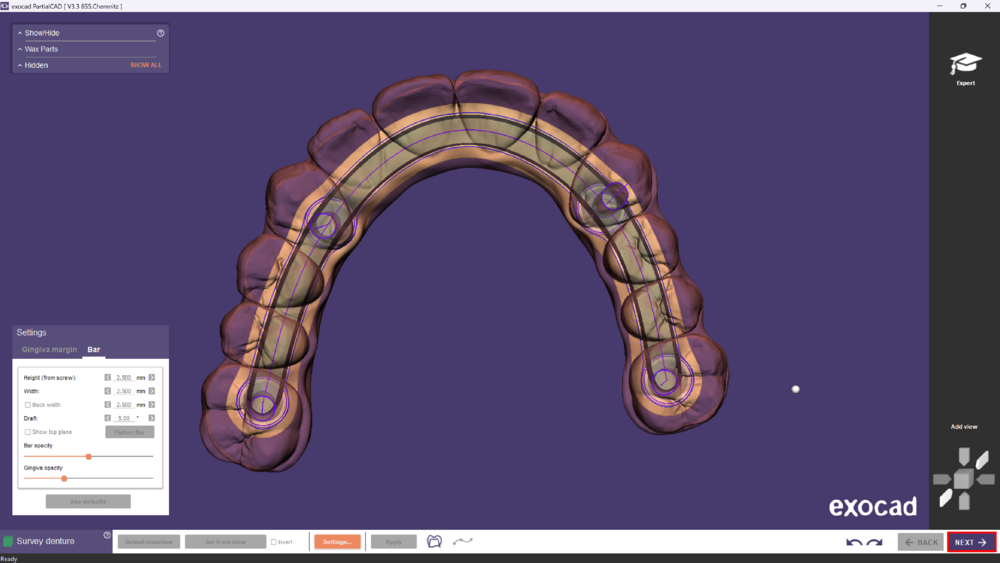Click the redo arrow icon
1000x563 pixels.
point(874,542)
